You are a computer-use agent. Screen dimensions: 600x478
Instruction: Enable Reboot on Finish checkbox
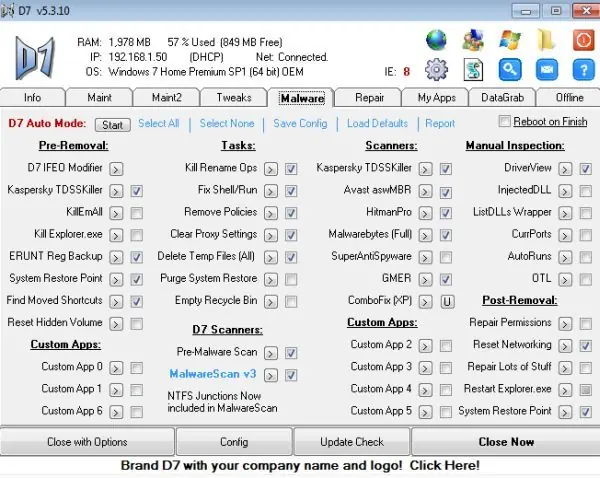504,121
